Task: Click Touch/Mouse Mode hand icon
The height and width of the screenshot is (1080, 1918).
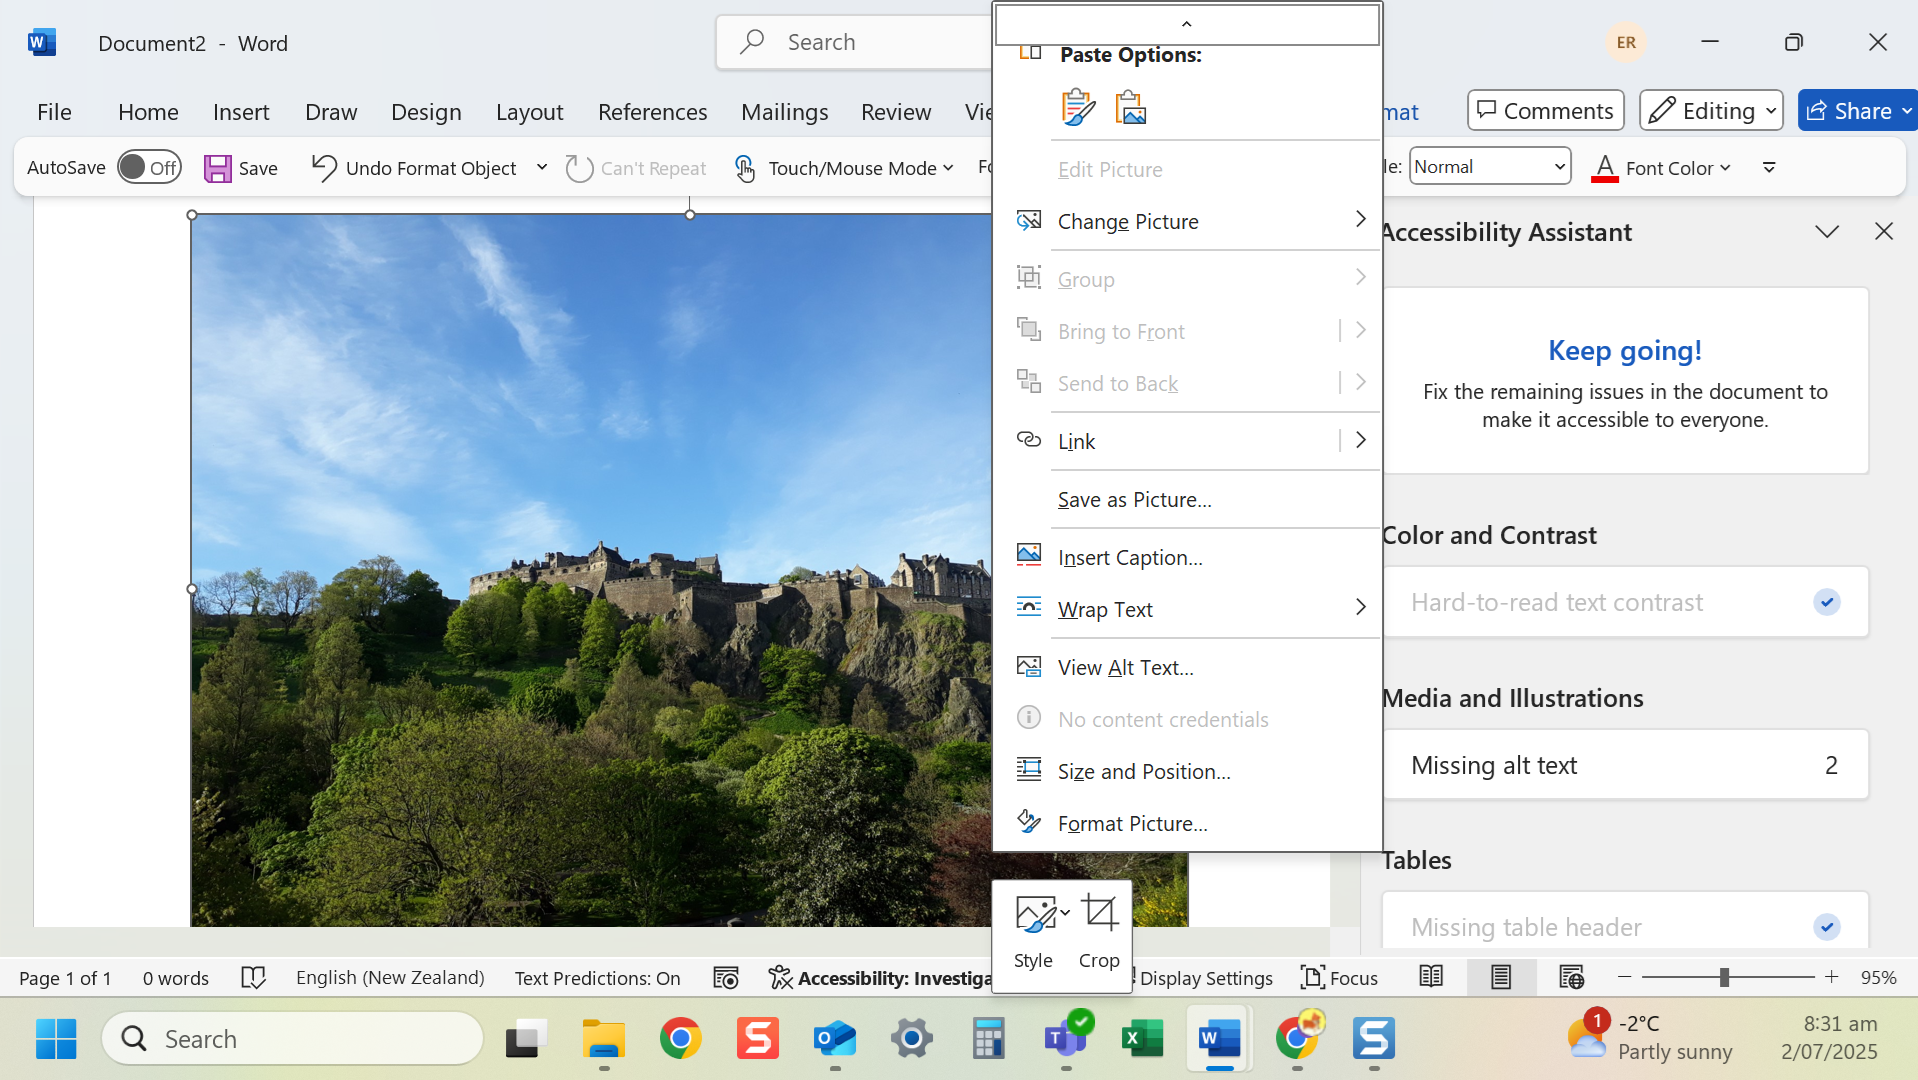Action: [745, 168]
